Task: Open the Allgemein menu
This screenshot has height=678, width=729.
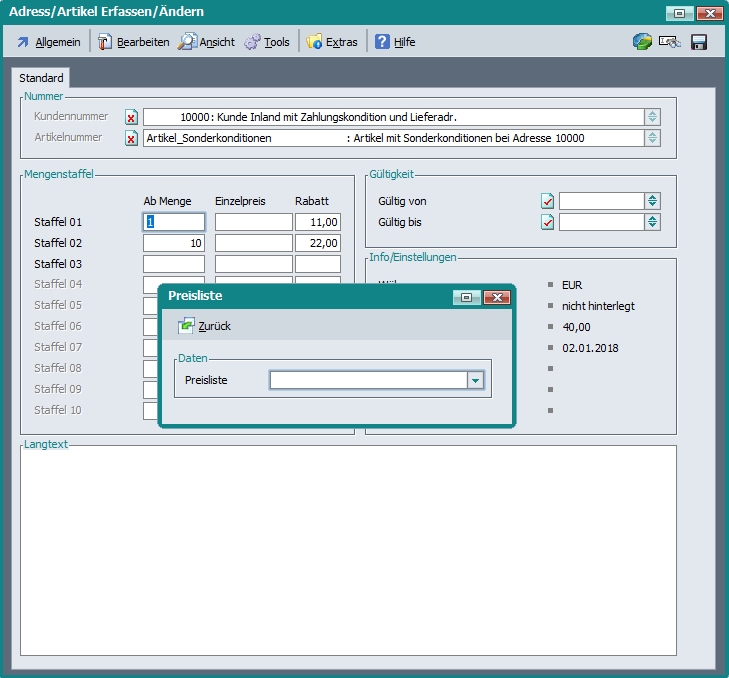Action: 48,42
